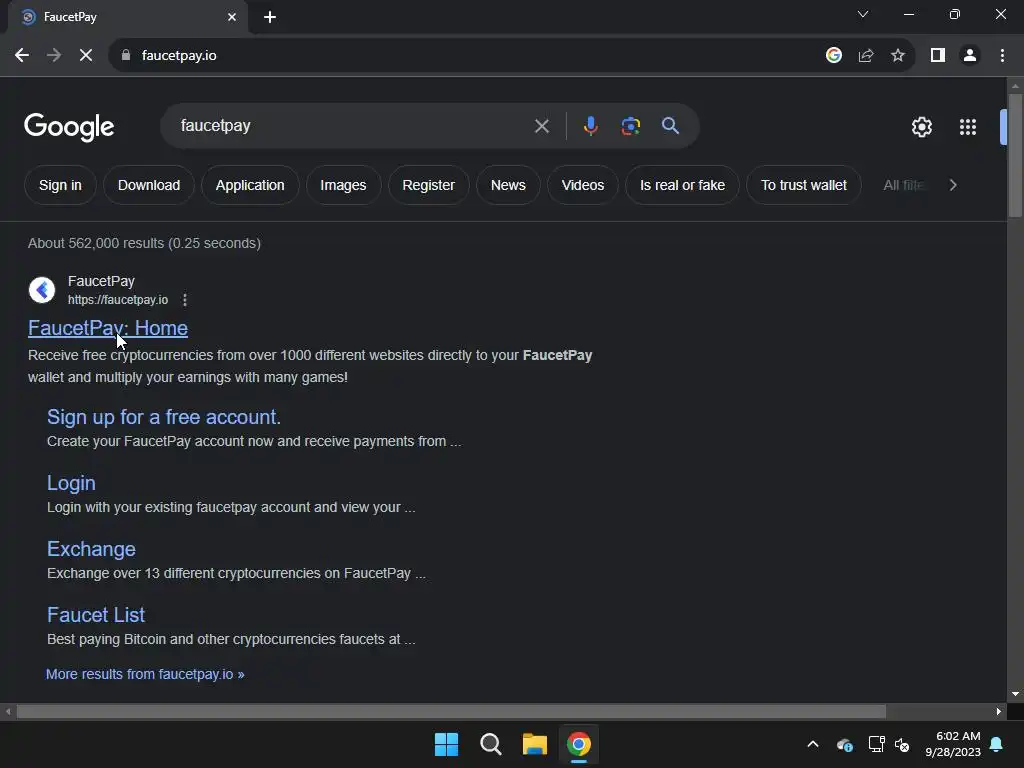Open the Chrome profile menu

point(970,56)
